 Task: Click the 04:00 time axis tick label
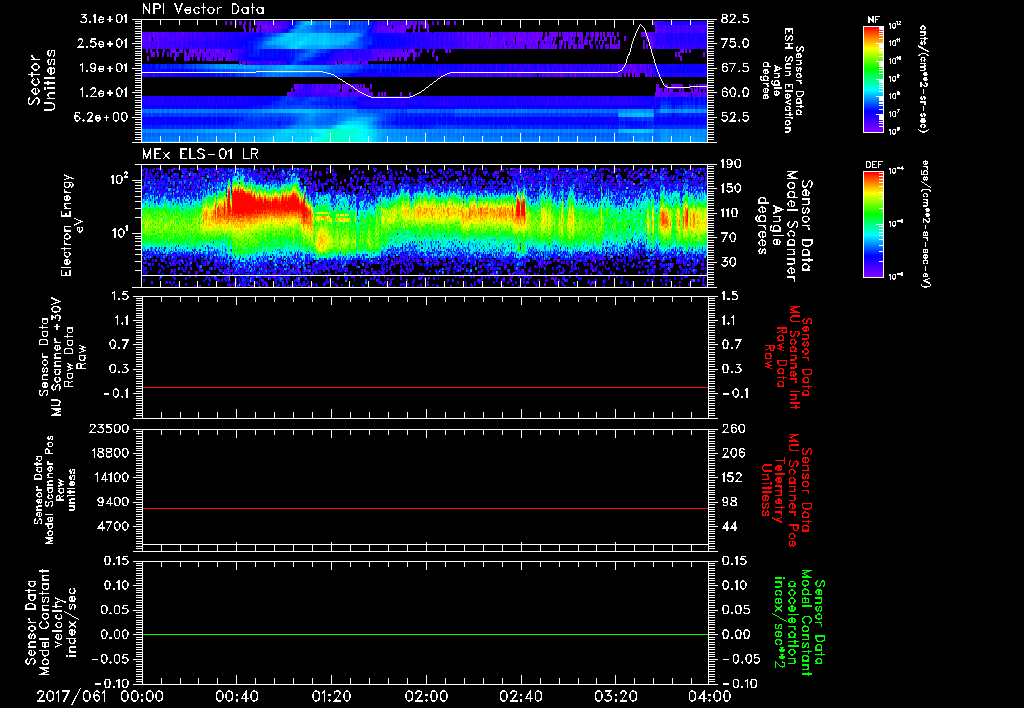click(x=708, y=695)
